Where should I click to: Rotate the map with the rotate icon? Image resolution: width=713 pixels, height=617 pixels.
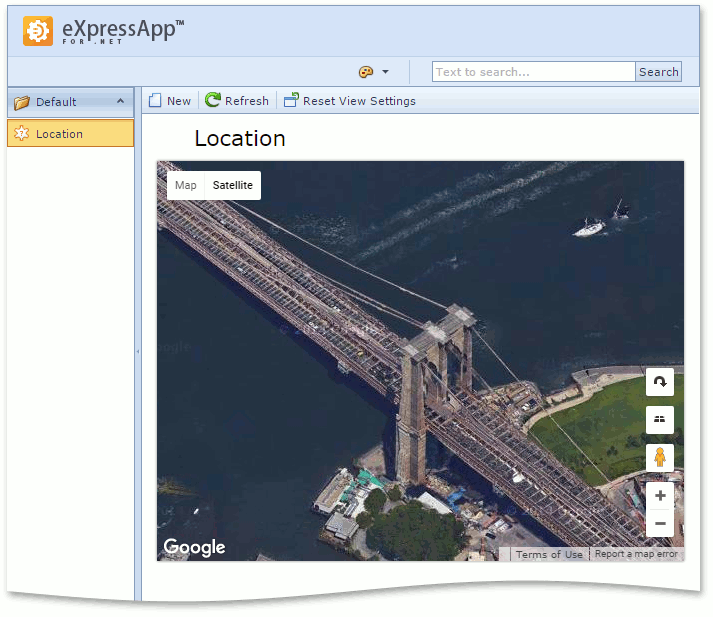(x=660, y=382)
